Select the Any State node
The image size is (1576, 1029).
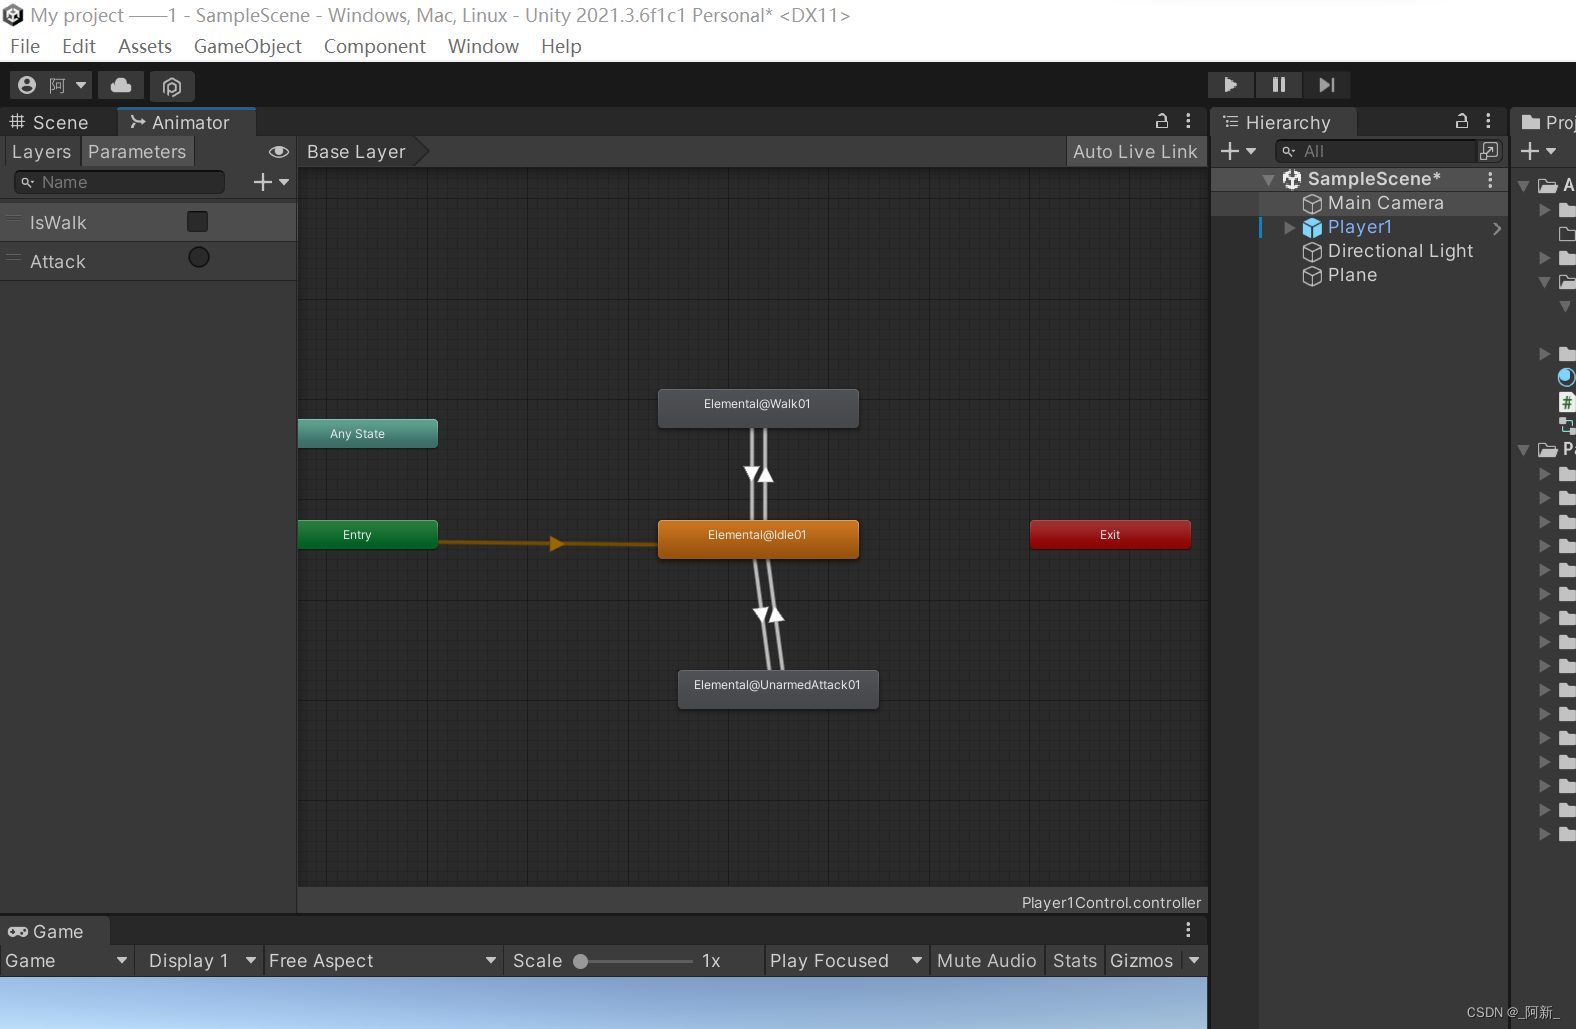[368, 434]
